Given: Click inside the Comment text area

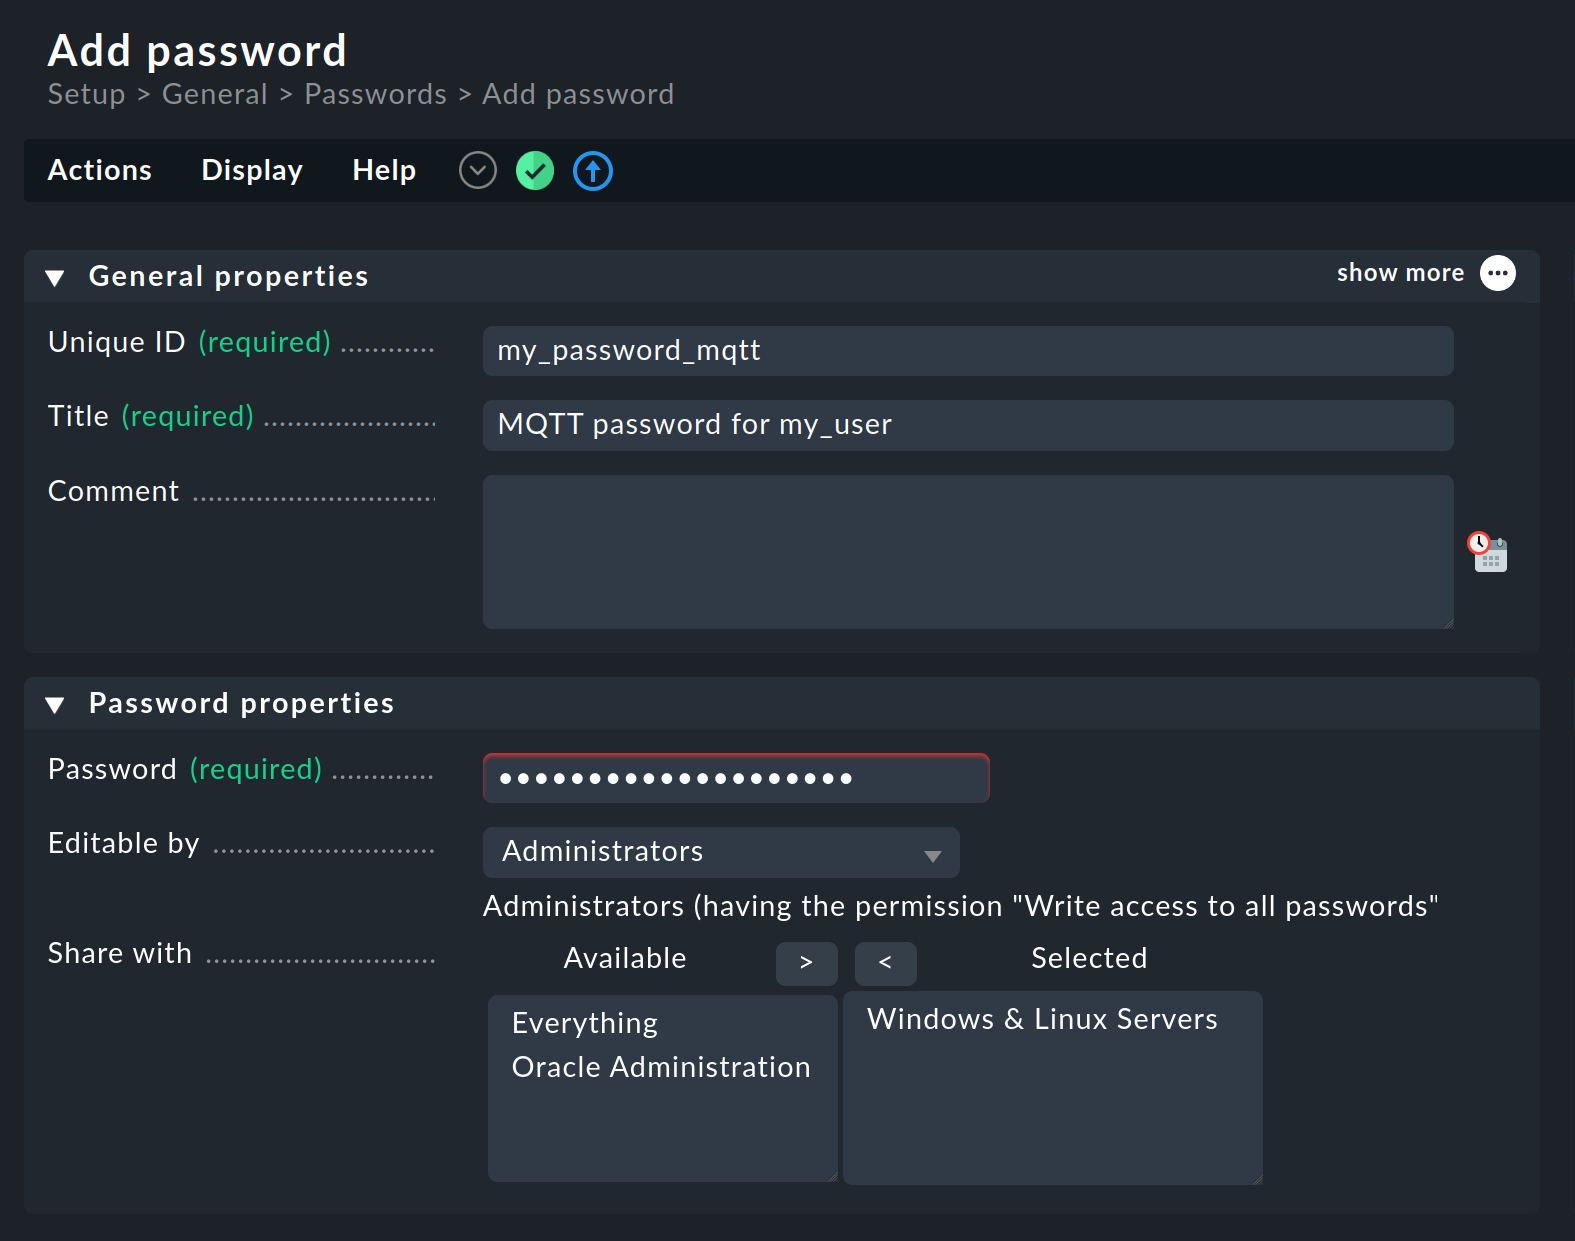Looking at the screenshot, I should tap(968, 552).
